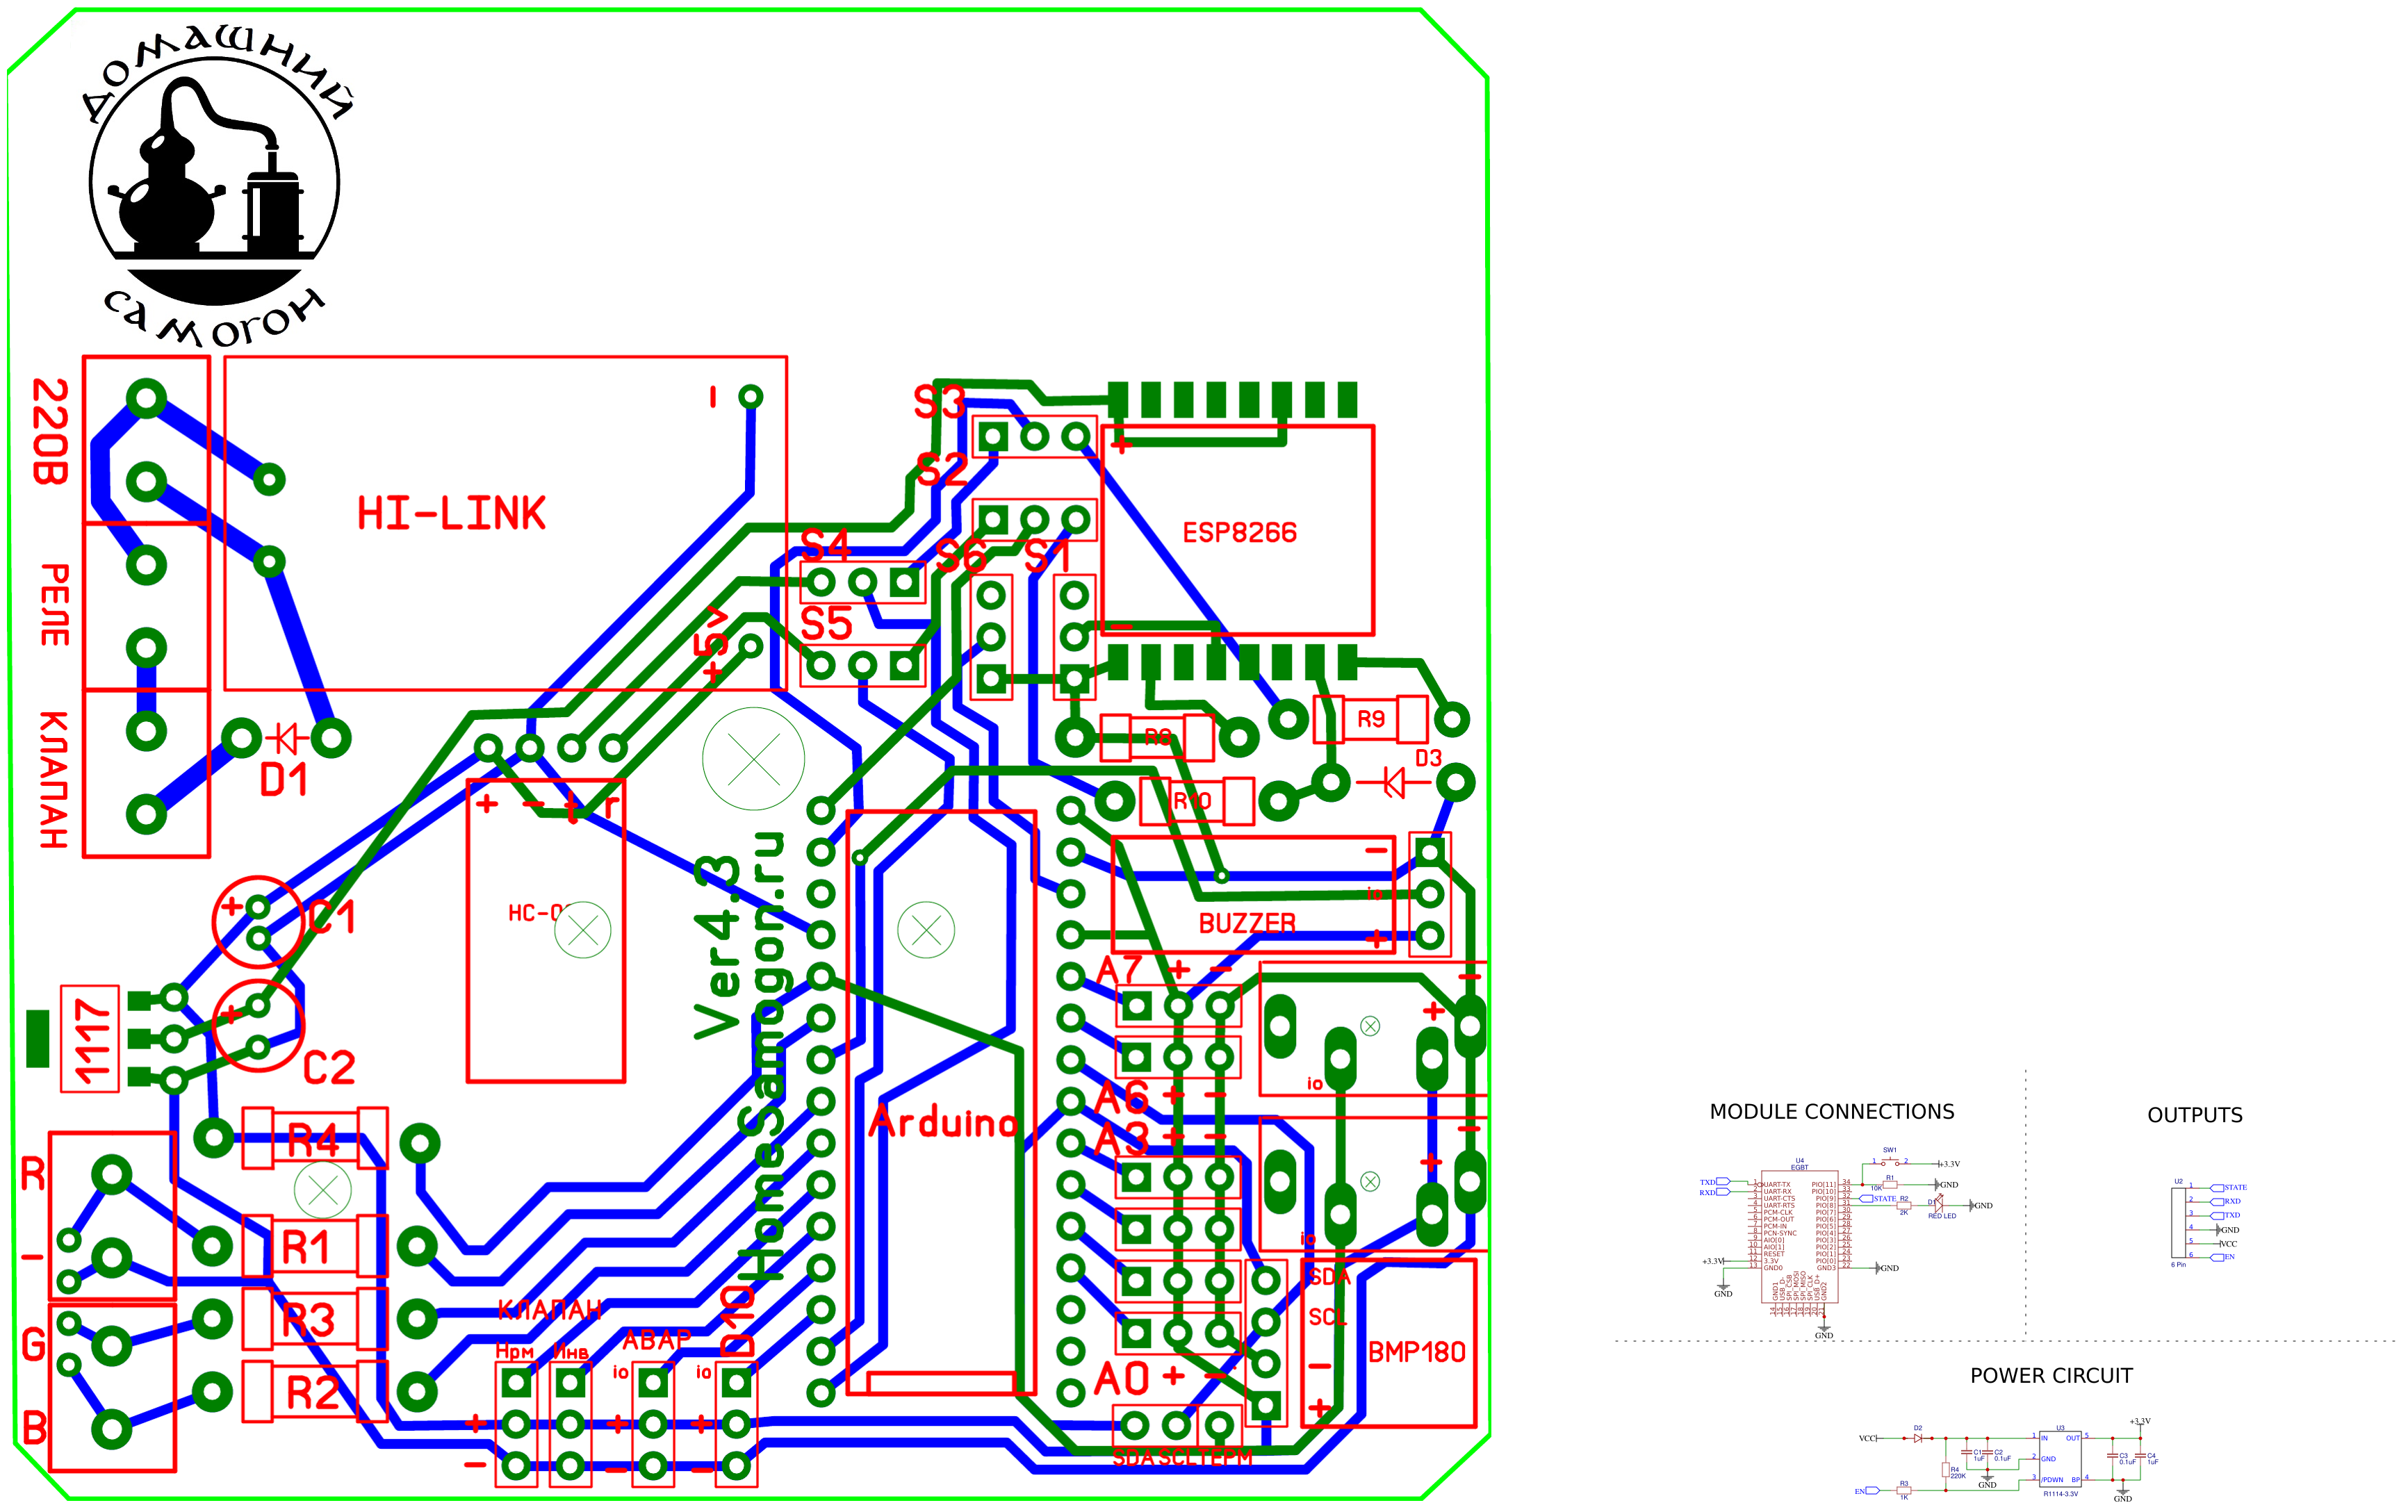Click the S3 connector label

pyautogui.click(x=939, y=403)
